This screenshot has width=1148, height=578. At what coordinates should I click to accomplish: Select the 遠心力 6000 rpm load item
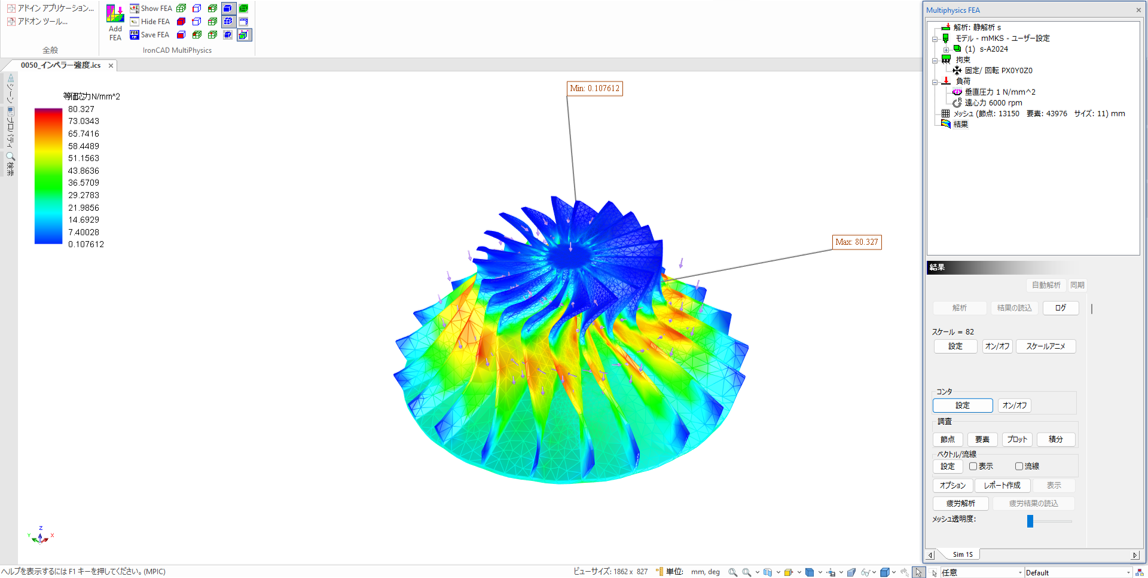[x=992, y=103]
